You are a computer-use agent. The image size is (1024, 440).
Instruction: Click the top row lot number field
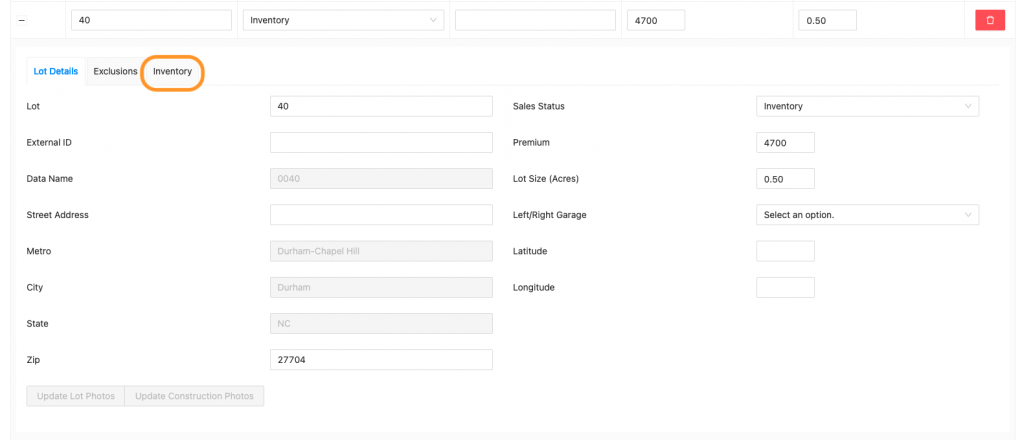pos(152,20)
